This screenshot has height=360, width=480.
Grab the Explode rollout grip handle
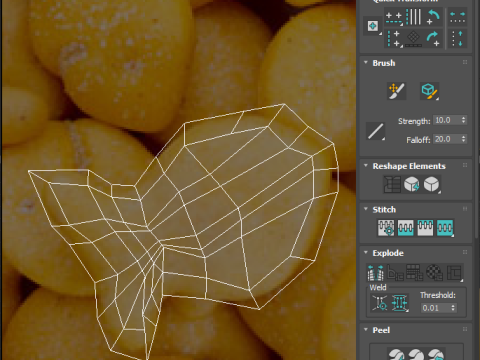tap(465, 253)
